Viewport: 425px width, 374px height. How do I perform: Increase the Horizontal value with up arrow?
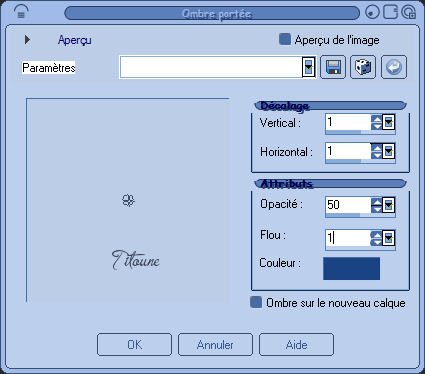pyautogui.click(x=376, y=147)
